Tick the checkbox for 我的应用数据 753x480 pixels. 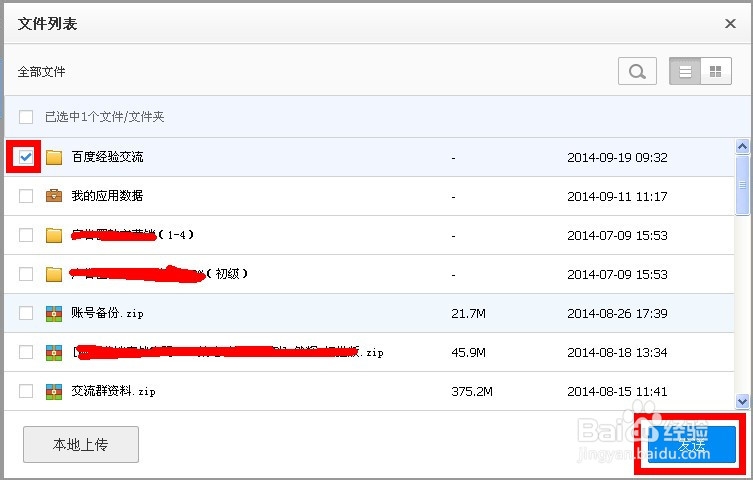coord(26,196)
